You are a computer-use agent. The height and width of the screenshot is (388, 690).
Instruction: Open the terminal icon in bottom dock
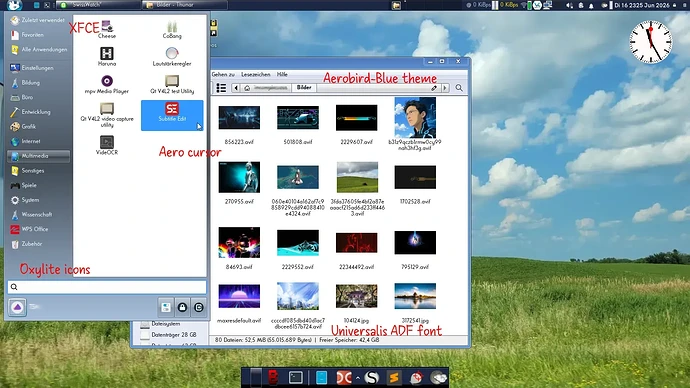(295, 377)
